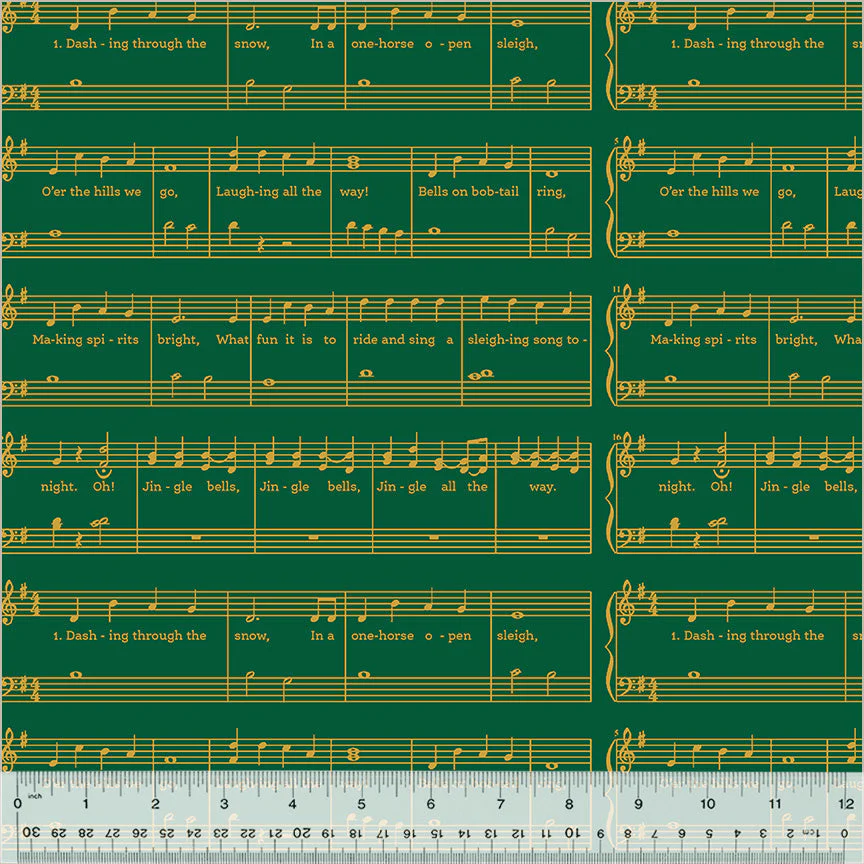Click the number 12 on the ruler's inch scale
Screen dimensions: 864x864
click(x=846, y=803)
